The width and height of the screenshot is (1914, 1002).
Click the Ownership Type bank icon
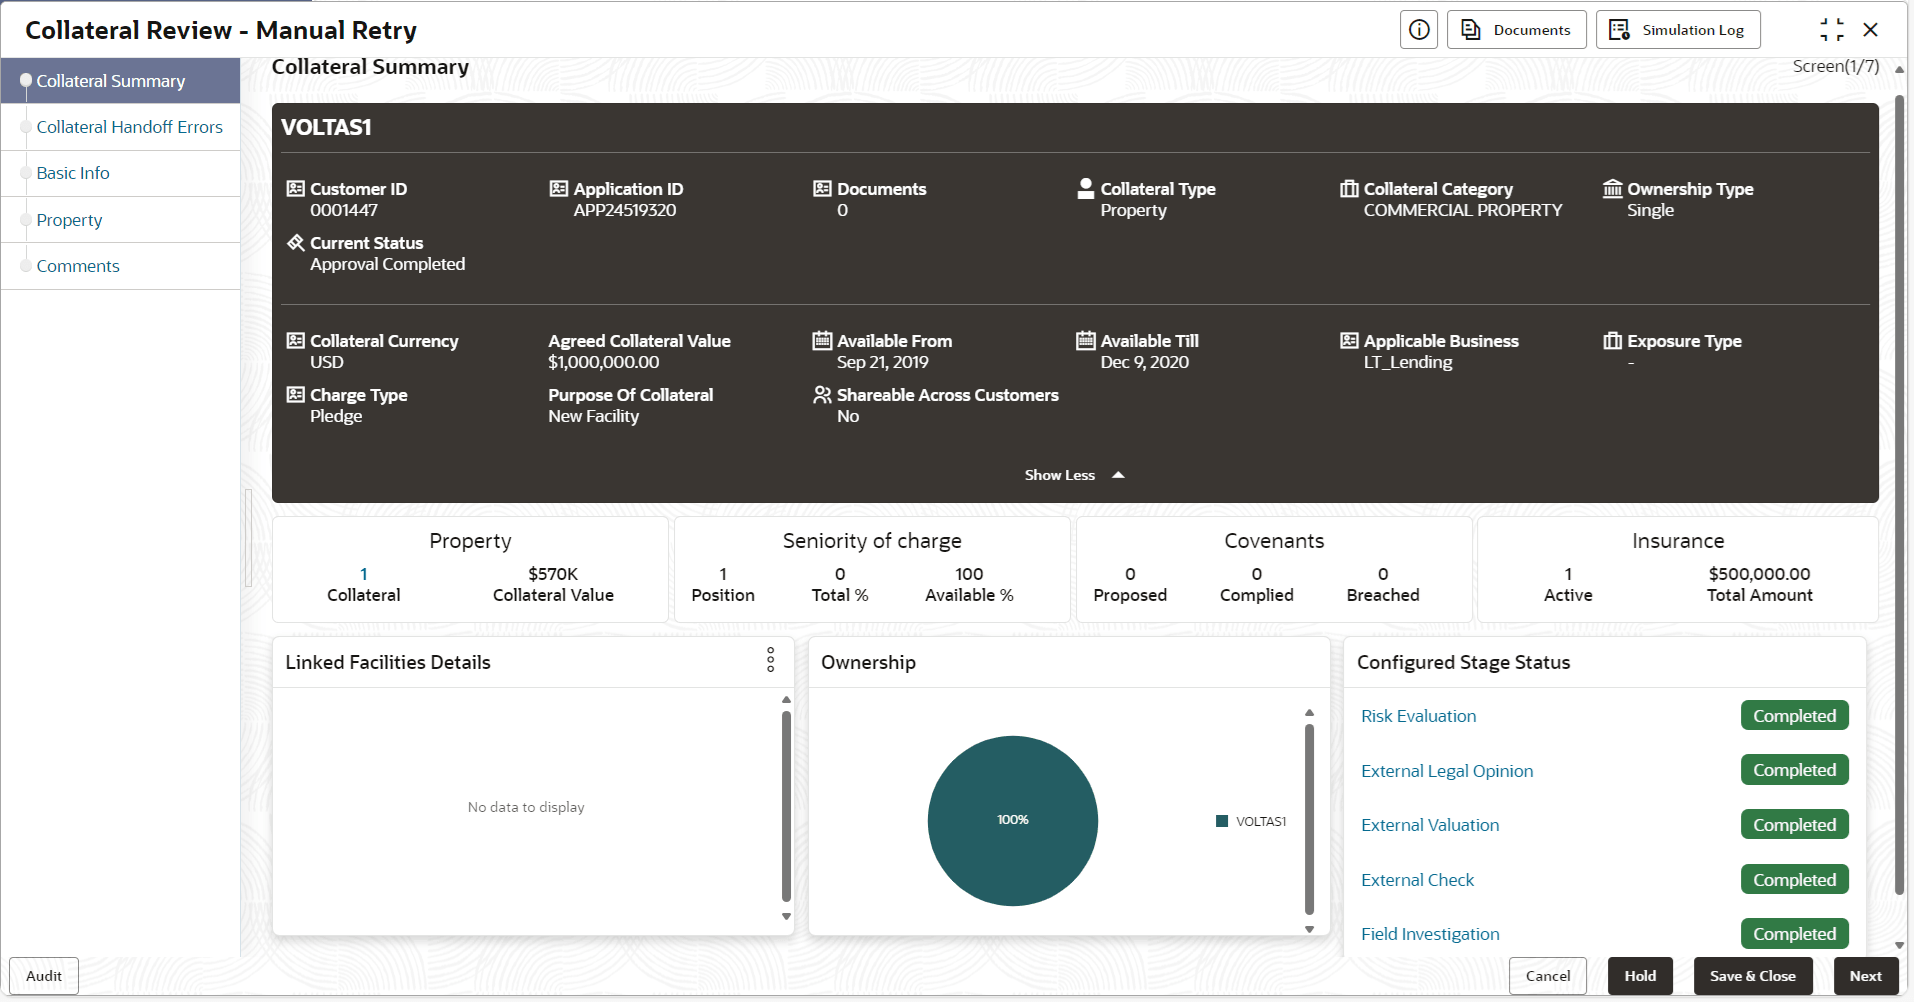(1612, 189)
